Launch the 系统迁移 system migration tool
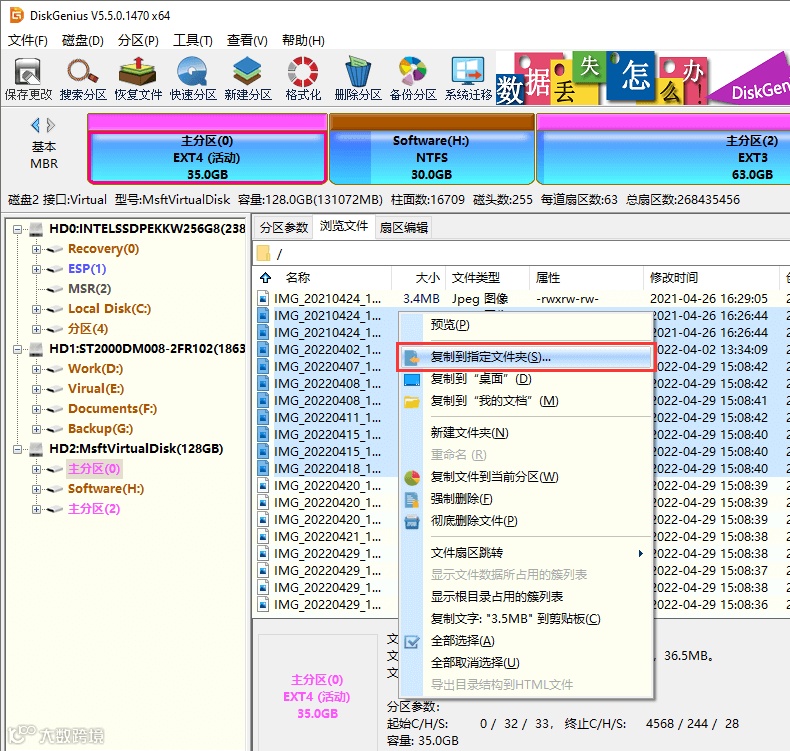Viewport: 790px width, 751px height. pyautogui.click(x=468, y=79)
